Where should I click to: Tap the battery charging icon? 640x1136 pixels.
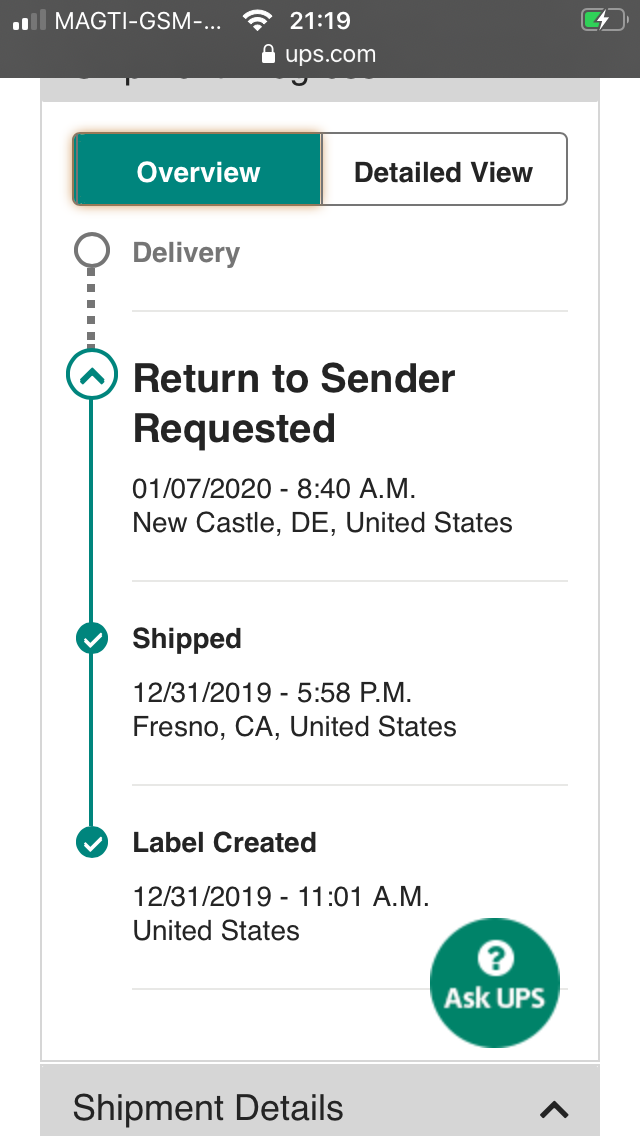tap(603, 20)
